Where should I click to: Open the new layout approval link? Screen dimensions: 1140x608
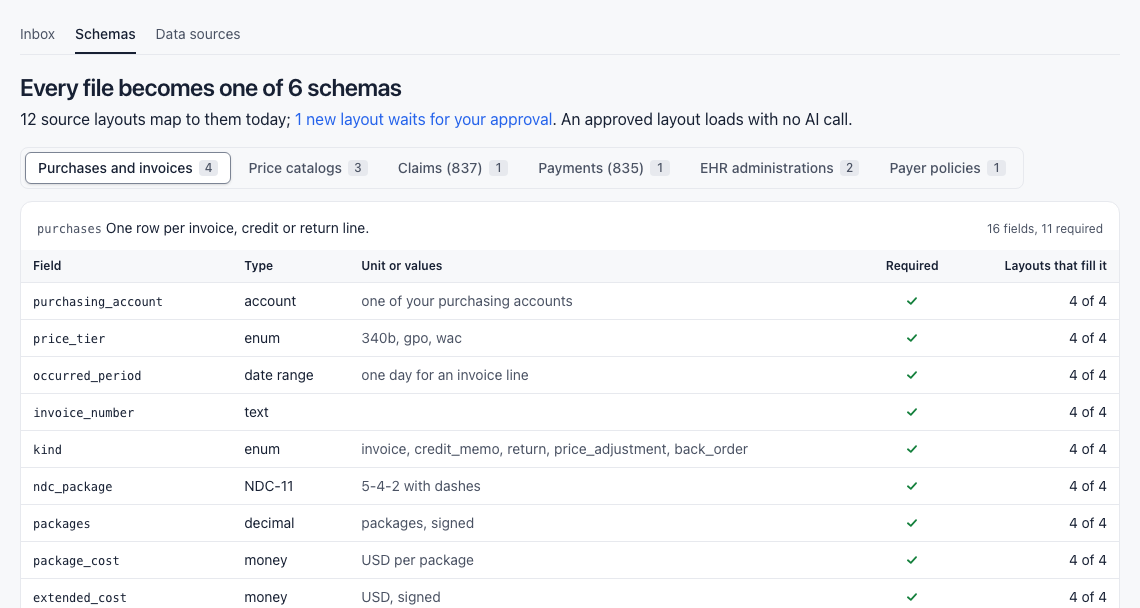click(423, 119)
